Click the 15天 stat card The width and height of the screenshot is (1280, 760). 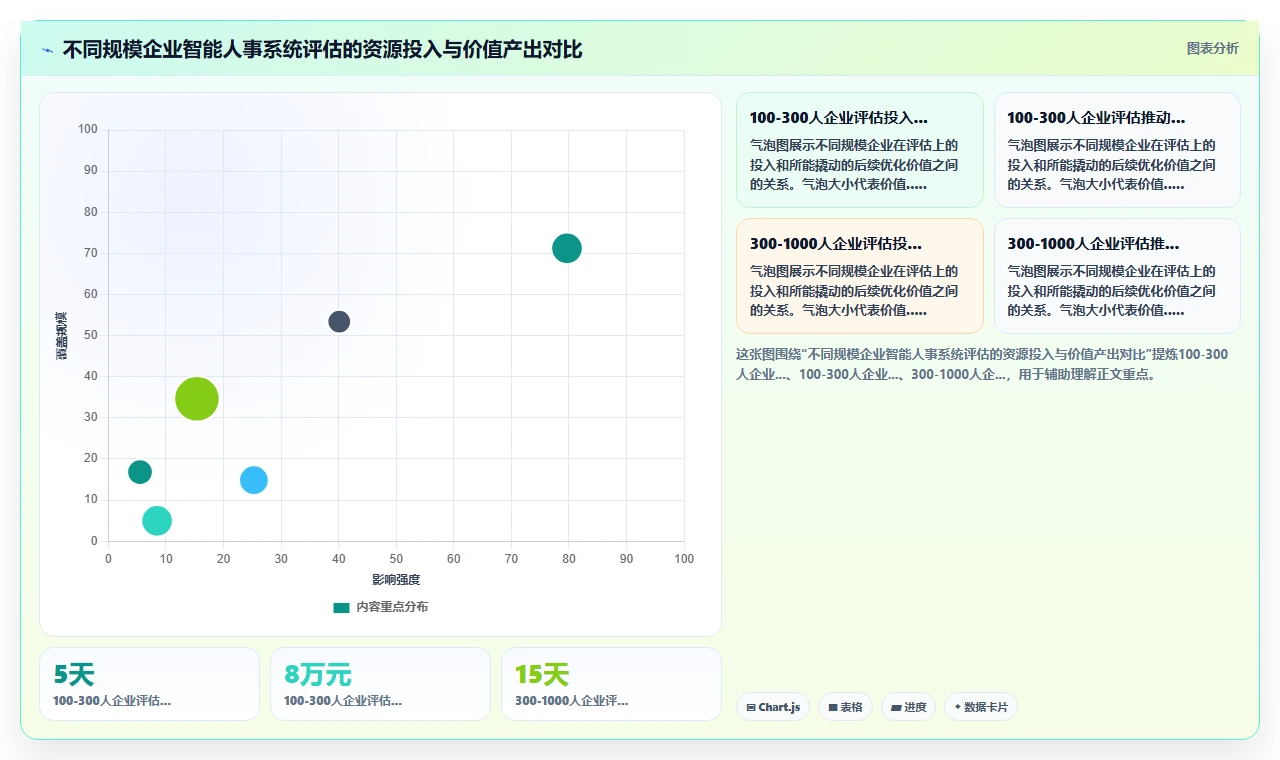click(611, 684)
